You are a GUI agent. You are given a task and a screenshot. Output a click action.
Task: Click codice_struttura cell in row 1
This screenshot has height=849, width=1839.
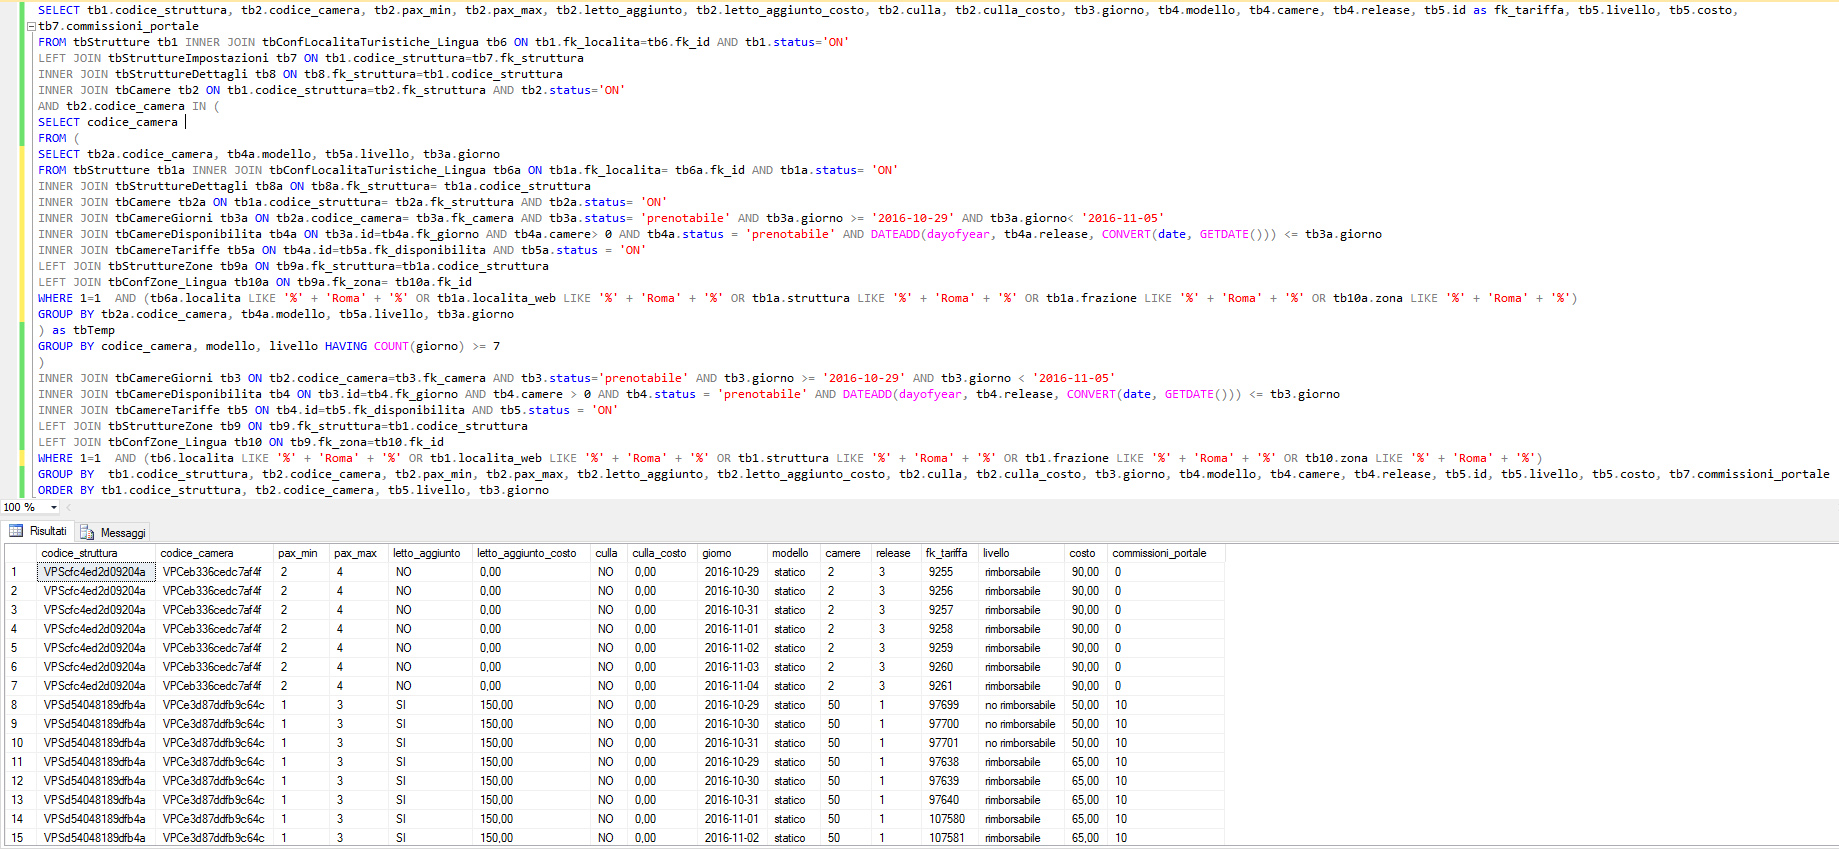click(96, 572)
